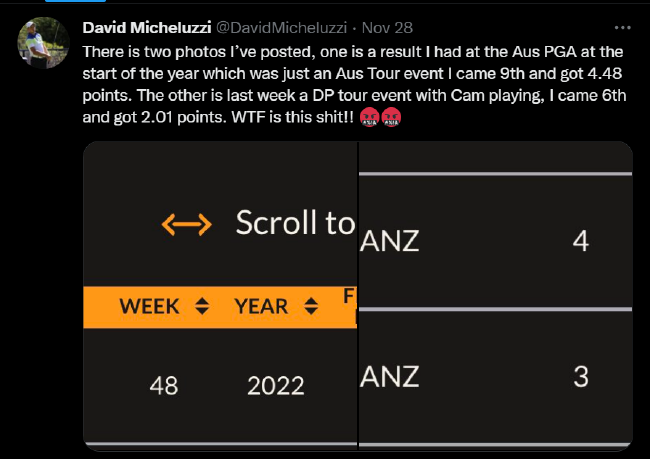Click the orange horizontal scroll arrows icon

click(187, 225)
